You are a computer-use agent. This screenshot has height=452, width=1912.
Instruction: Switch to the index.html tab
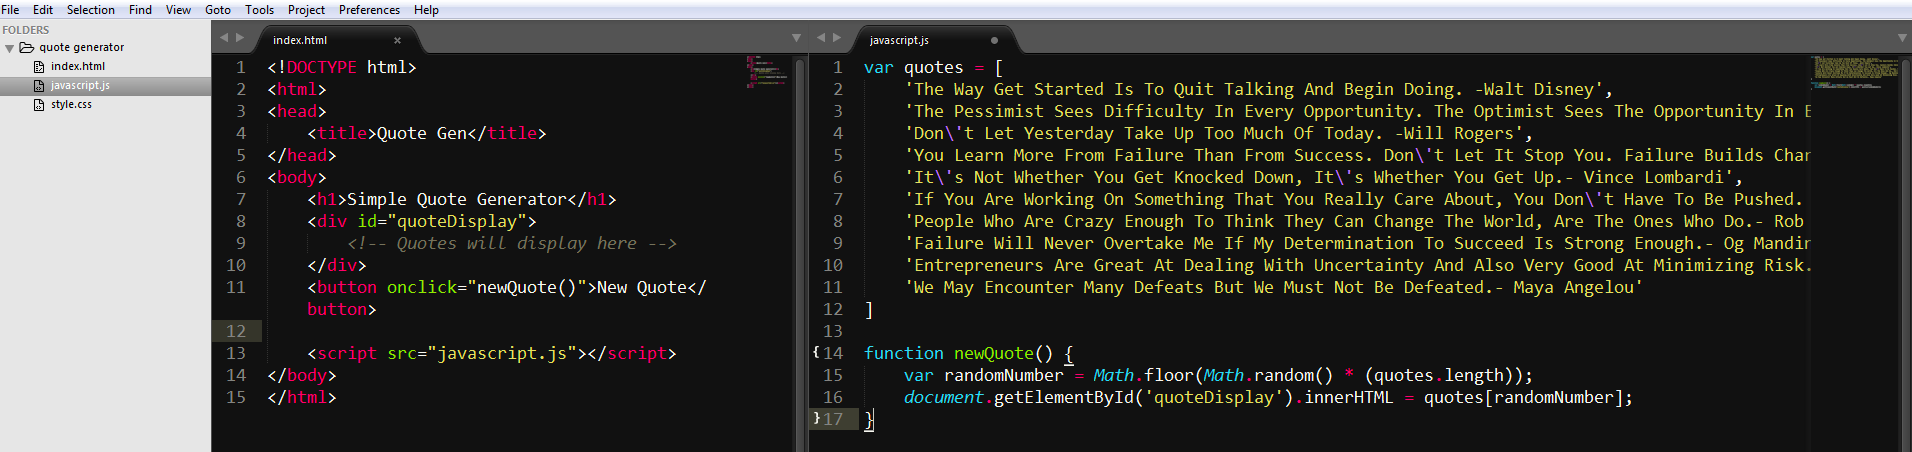click(x=300, y=40)
